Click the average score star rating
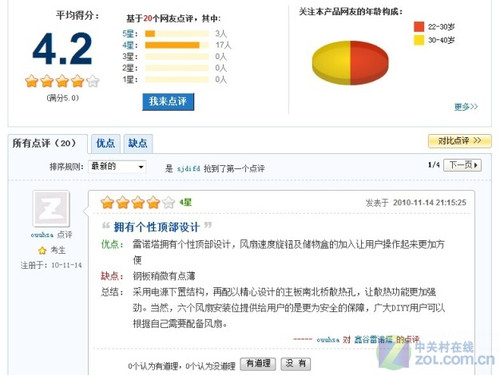This screenshot has height=375, width=500. (62, 81)
